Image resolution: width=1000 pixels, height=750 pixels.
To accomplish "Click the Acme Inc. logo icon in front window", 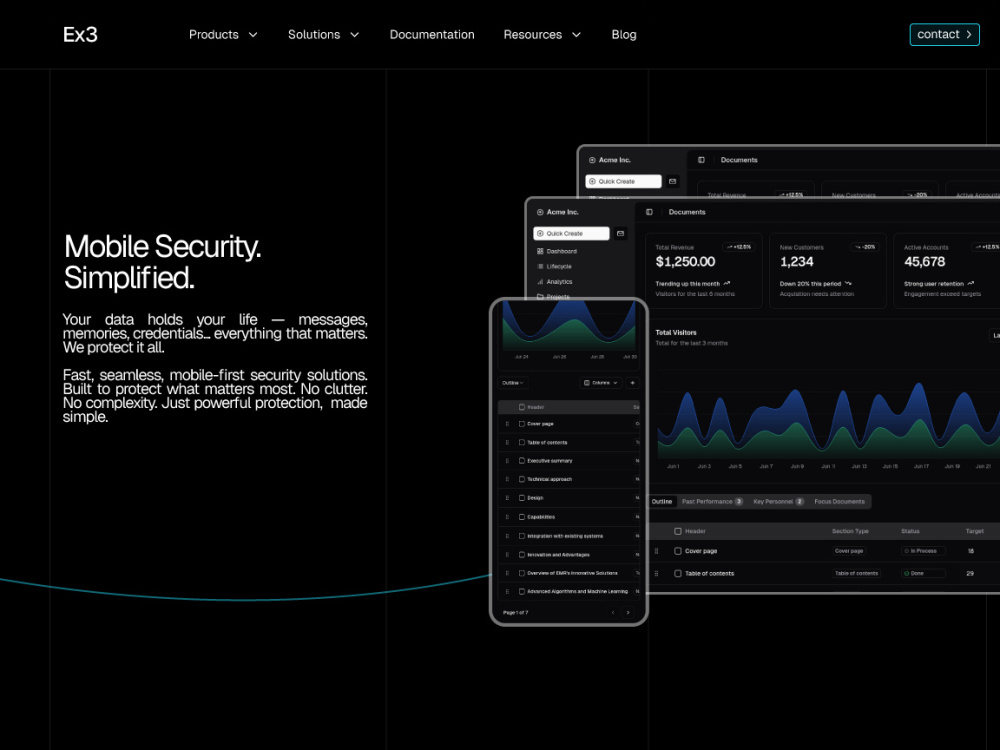I will tap(540, 212).
